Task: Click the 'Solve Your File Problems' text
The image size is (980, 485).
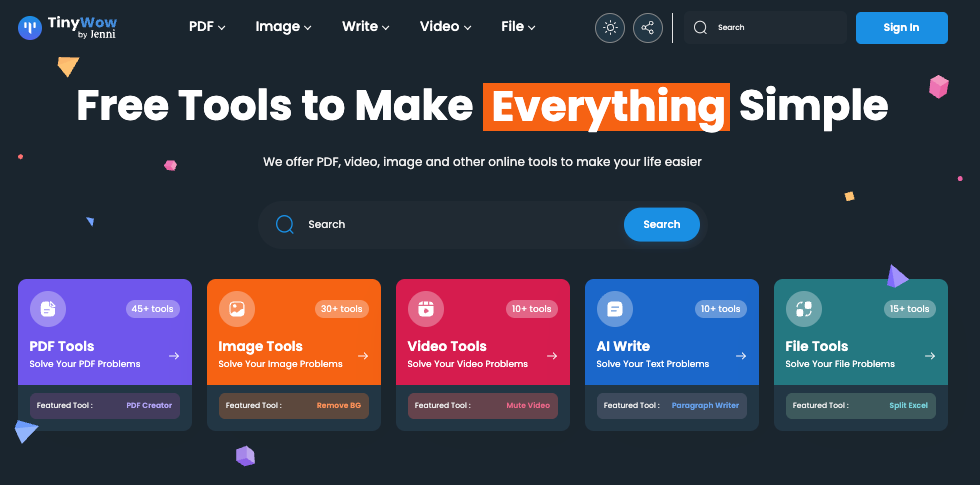Action: (x=841, y=364)
